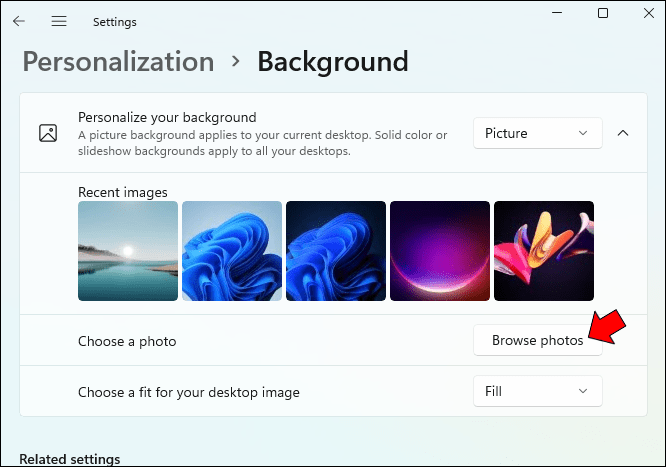Click the Related settings heading
Image resolution: width=666 pixels, height=467 pixels.
(x=70, y=459)
